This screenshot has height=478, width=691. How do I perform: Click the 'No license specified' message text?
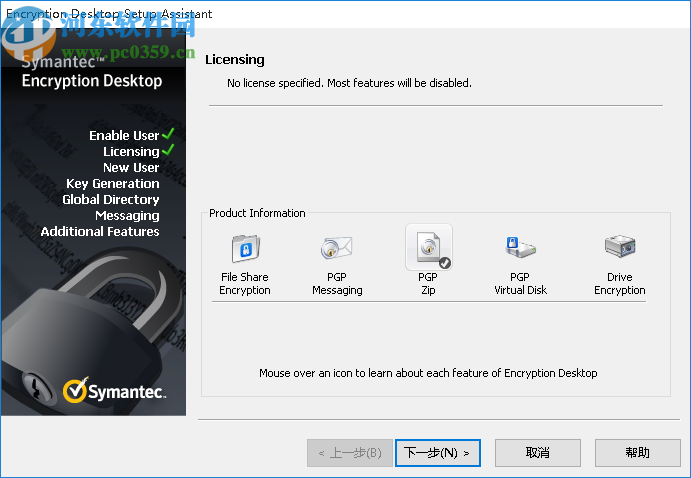click(349, 83)
